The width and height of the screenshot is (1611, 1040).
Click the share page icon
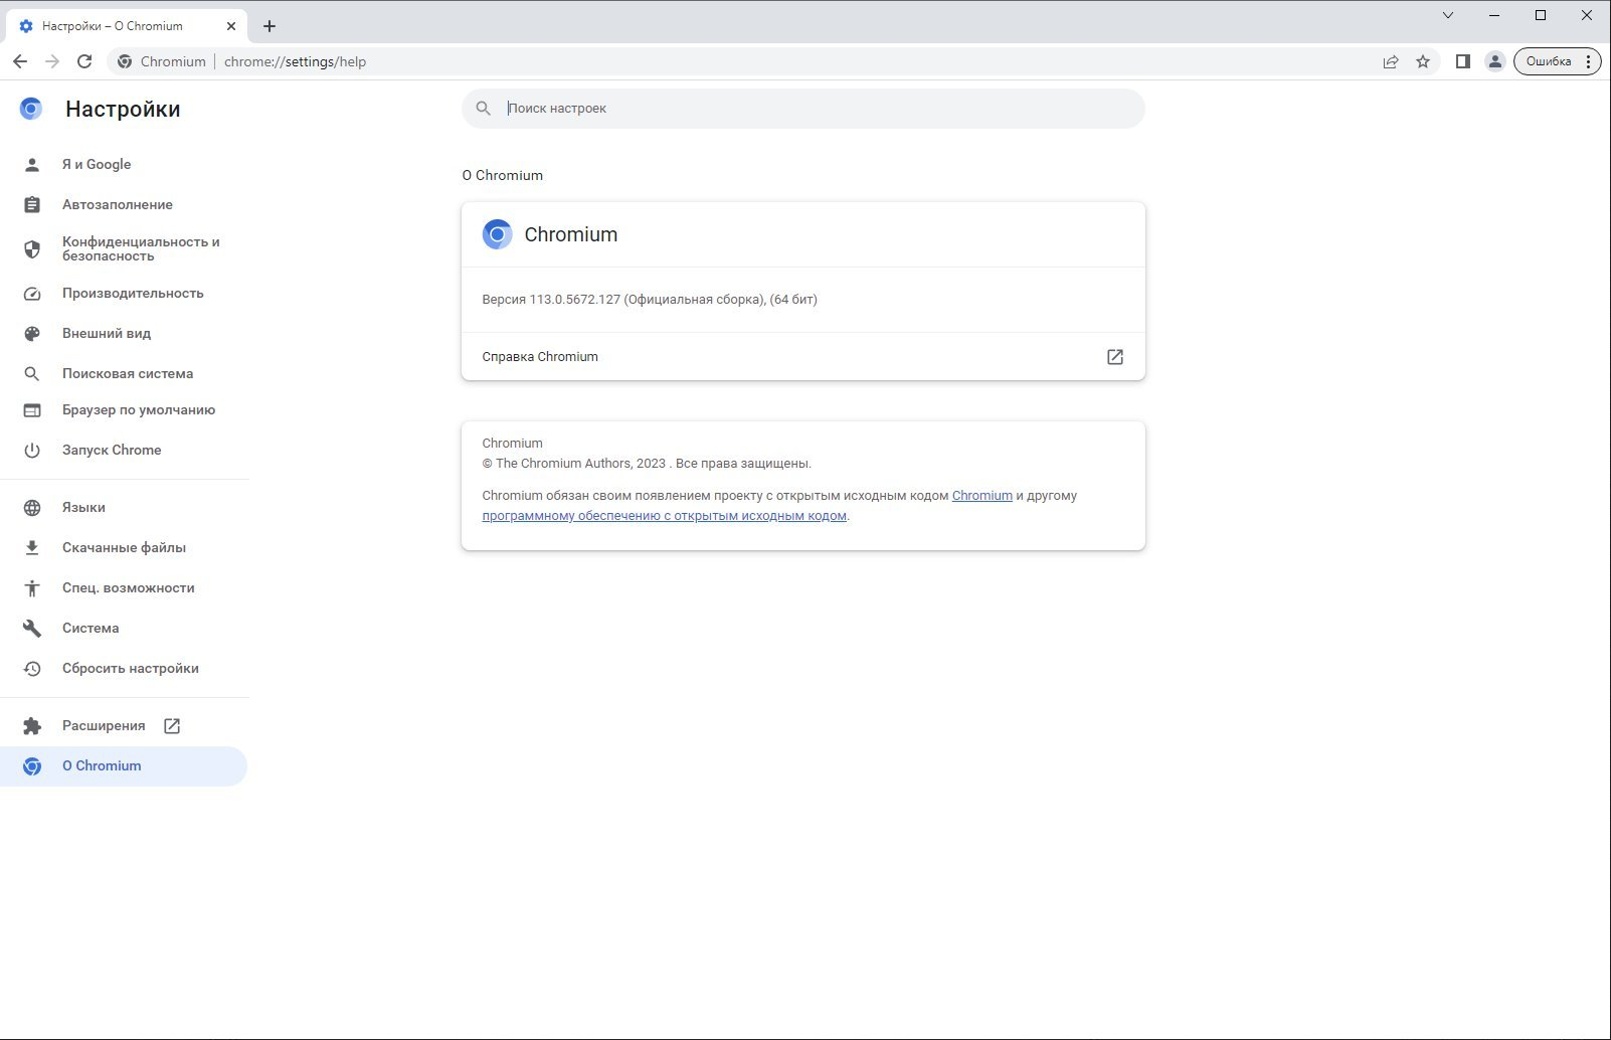1390,61
